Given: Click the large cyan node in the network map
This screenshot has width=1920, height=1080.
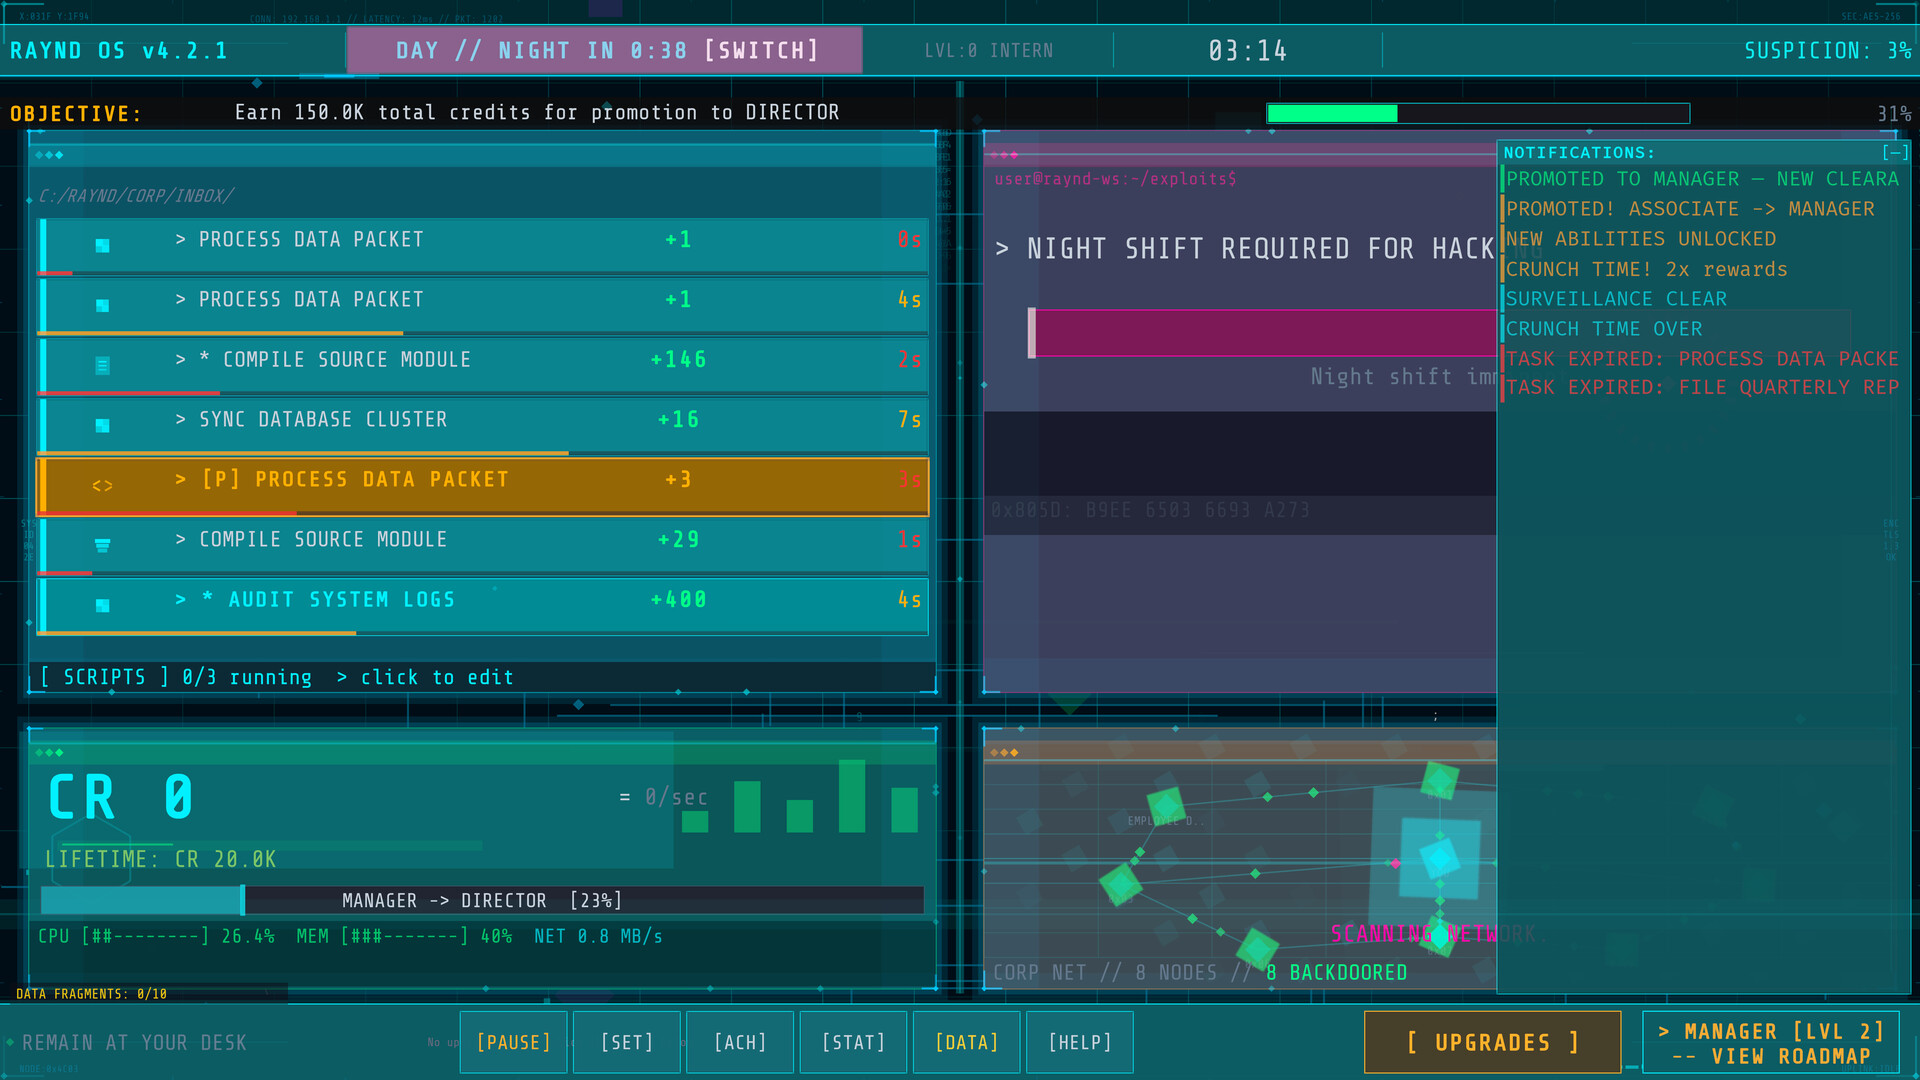Looking at the screenshot, I should pos(1439,858).
